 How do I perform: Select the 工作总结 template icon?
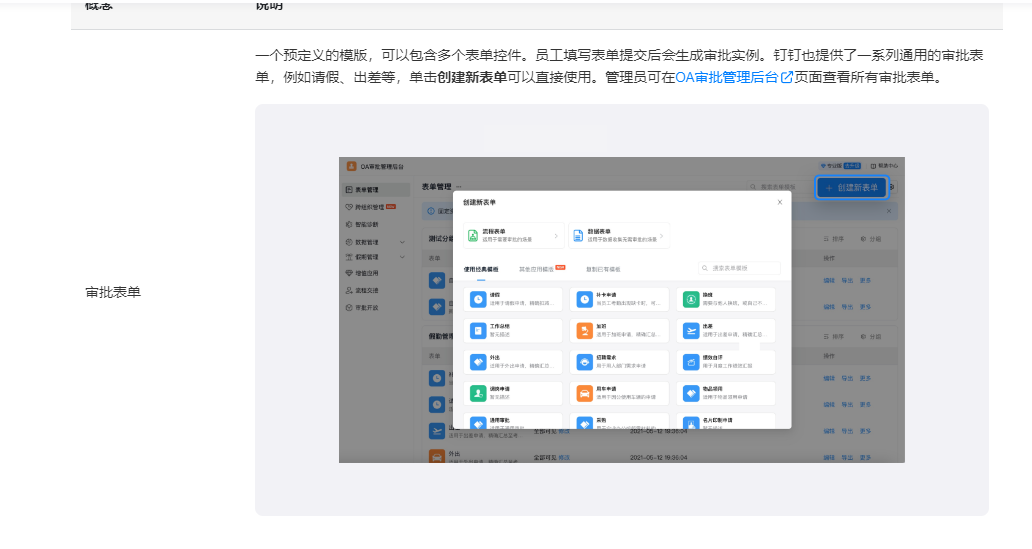[x=478, y=330]
